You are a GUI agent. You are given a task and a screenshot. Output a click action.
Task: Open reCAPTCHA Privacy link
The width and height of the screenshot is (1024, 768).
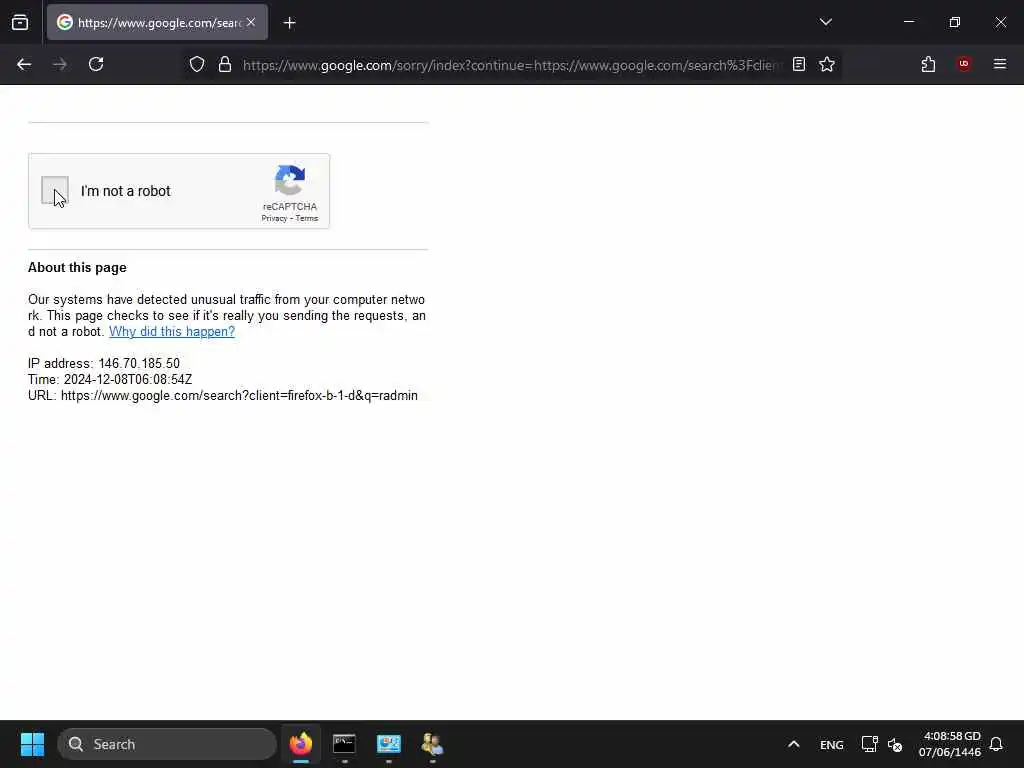274,218
